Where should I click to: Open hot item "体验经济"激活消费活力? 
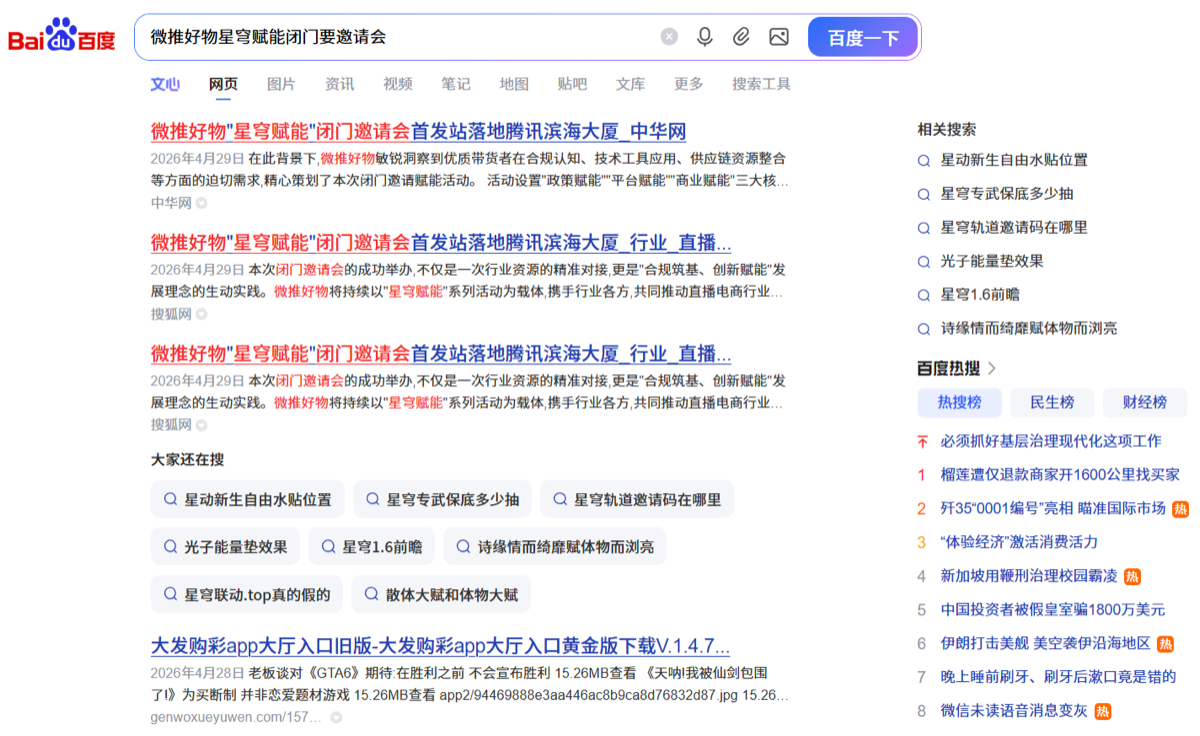pos(1019,542)
